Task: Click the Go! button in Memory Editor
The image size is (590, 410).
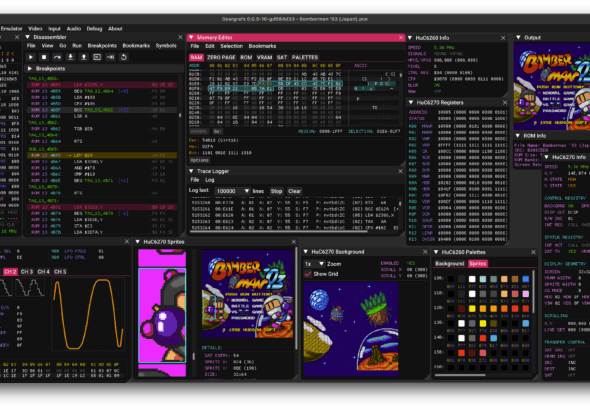Action: pos(217,131)
